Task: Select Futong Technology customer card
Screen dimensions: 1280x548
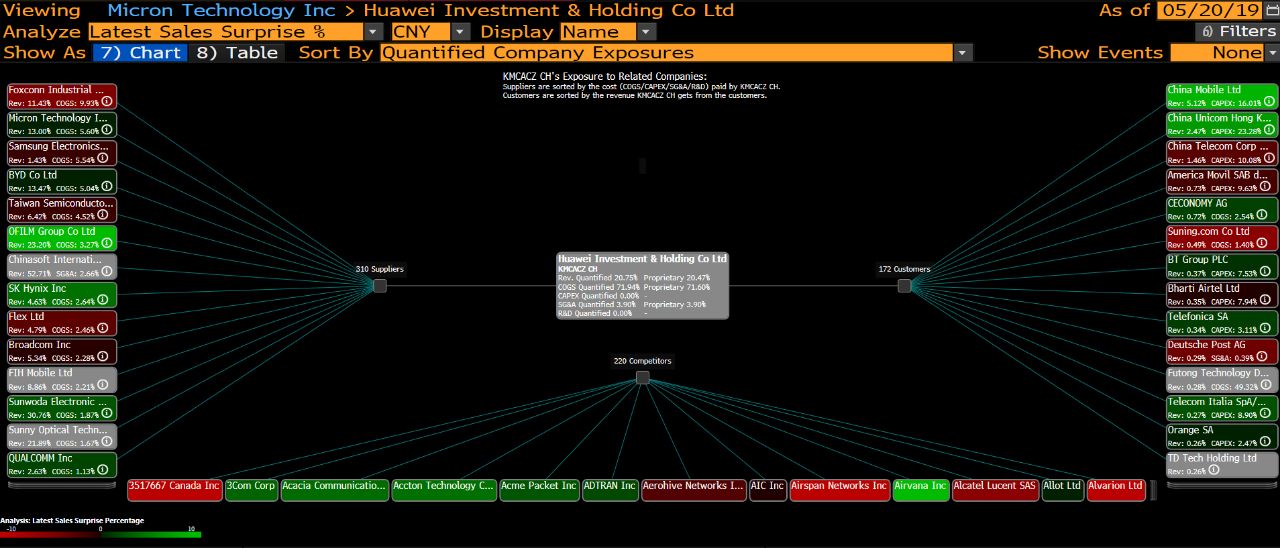Action: 1221,380
